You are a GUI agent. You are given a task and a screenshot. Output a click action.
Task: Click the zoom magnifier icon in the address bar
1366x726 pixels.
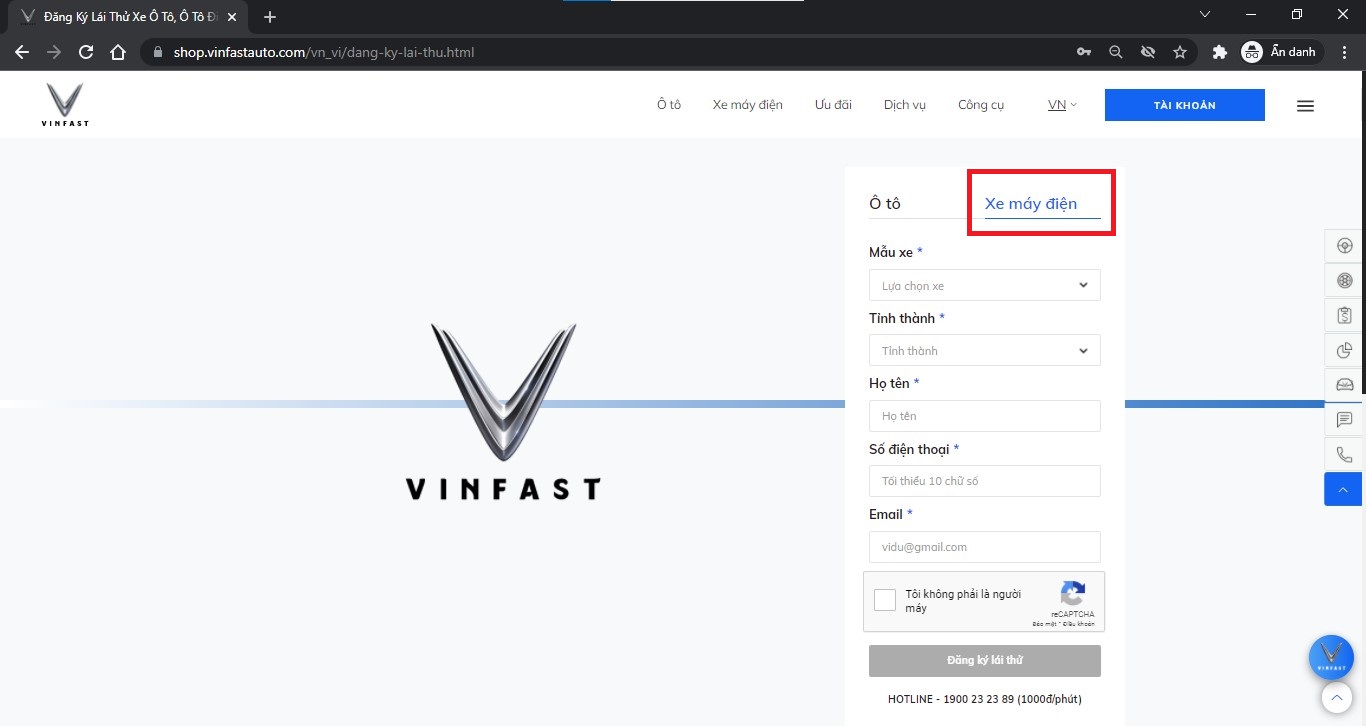click(x=1116, y=52)
